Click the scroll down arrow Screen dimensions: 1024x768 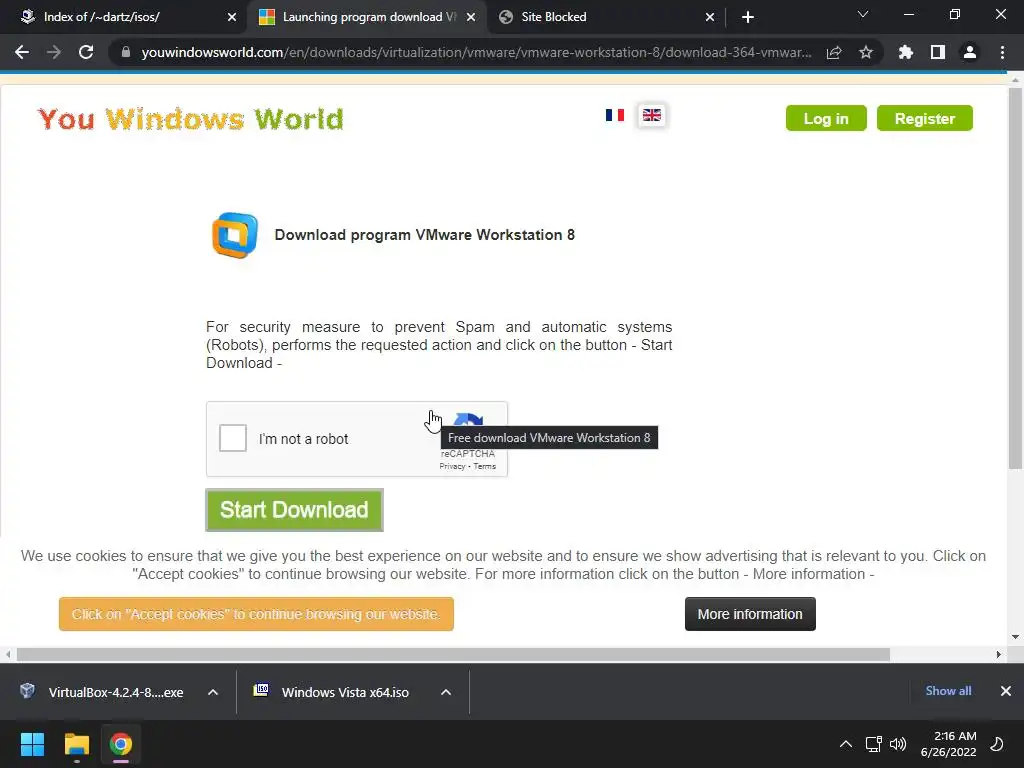[x=1015, y=637]
